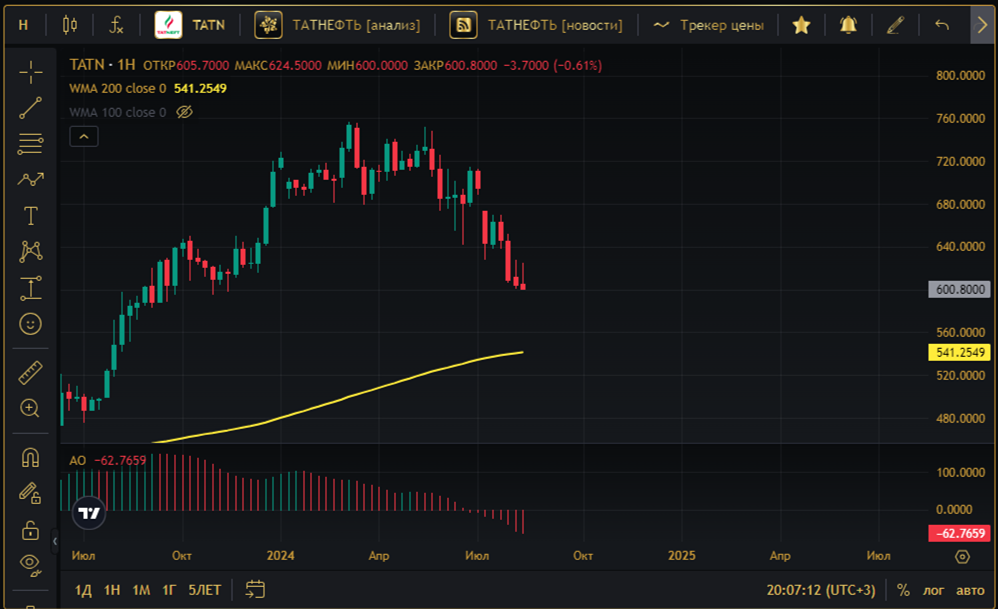
Task: Select the Fibonacci horizontal lines tool
Action: click(31, 144)
